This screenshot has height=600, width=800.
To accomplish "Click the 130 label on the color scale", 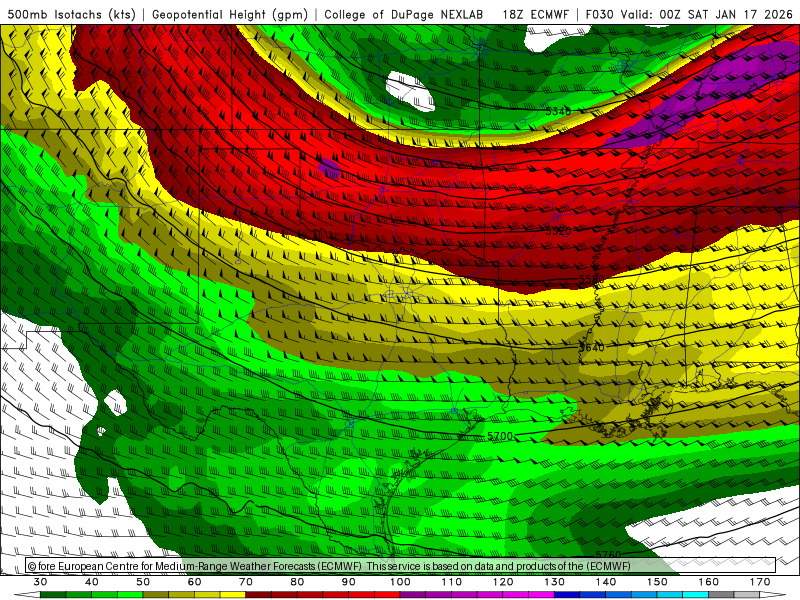I will pos(555,582).
